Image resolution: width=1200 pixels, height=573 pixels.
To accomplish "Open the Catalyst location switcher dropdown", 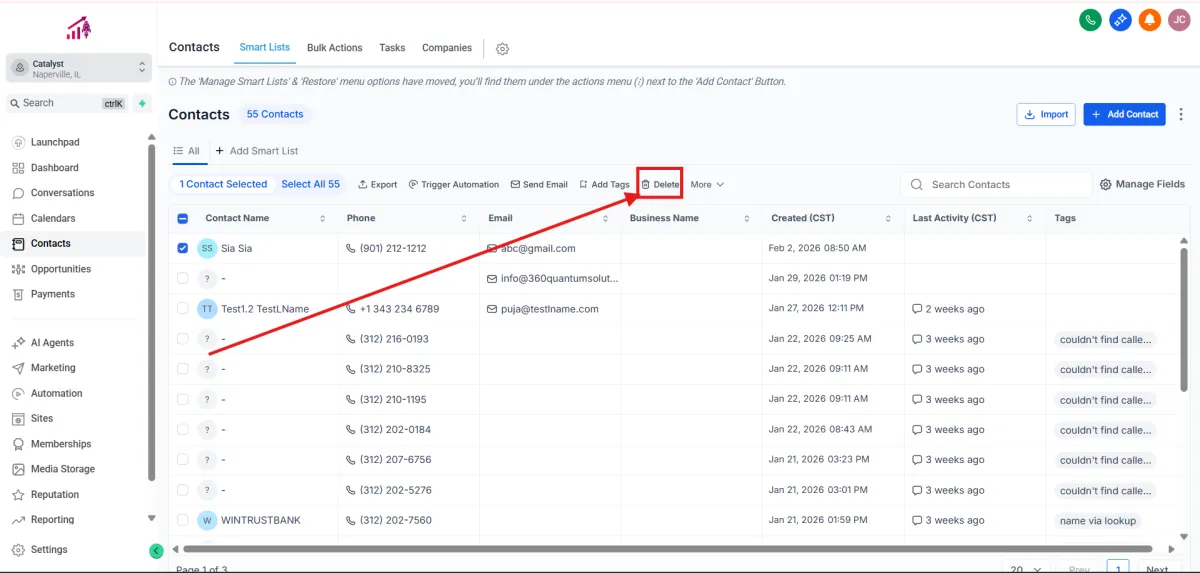I will coord(79,68).
